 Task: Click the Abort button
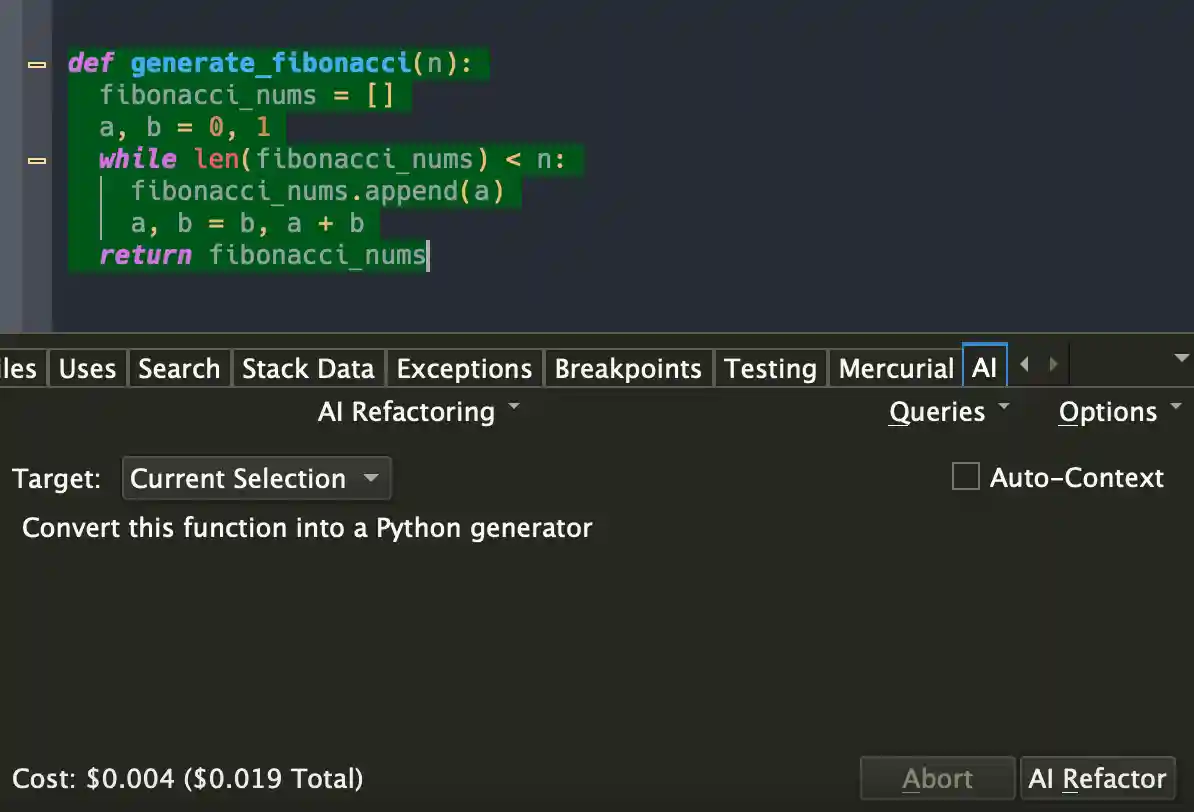click(937, 778)
